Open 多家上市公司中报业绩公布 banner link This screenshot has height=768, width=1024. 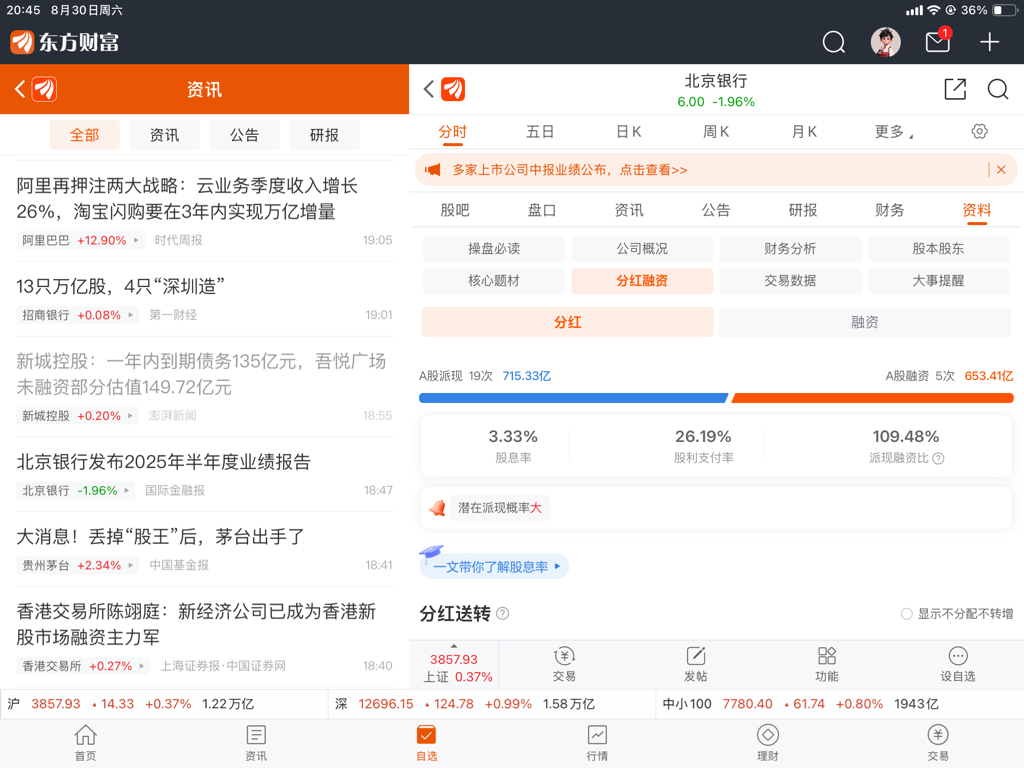tap(569, 170)
